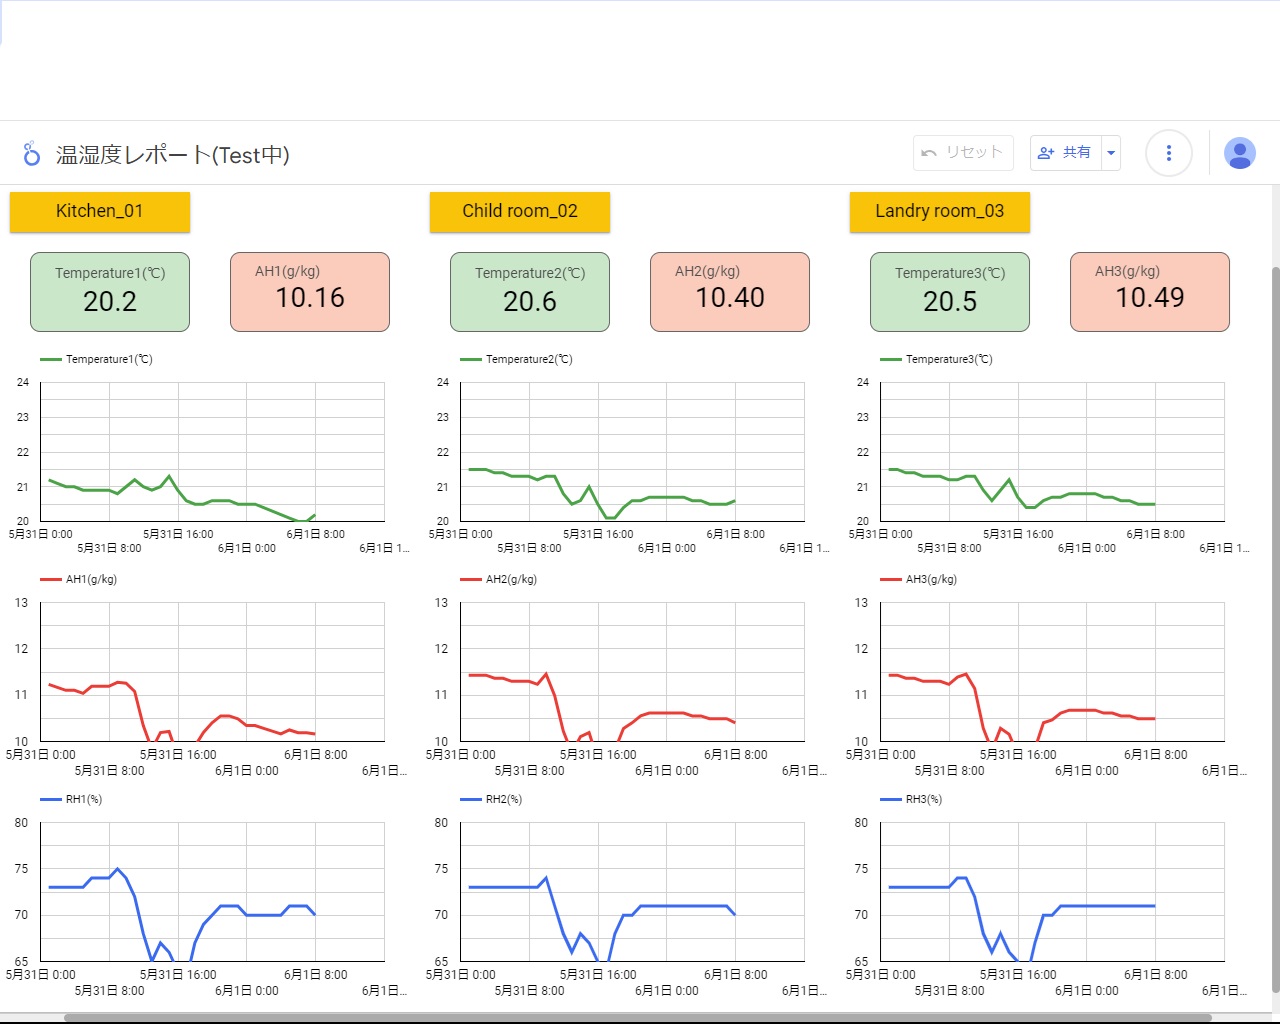The image size is (1280, 1024).
Task: Toggle the AH2(g/kg) red legend entry
Action: [499, 579]
